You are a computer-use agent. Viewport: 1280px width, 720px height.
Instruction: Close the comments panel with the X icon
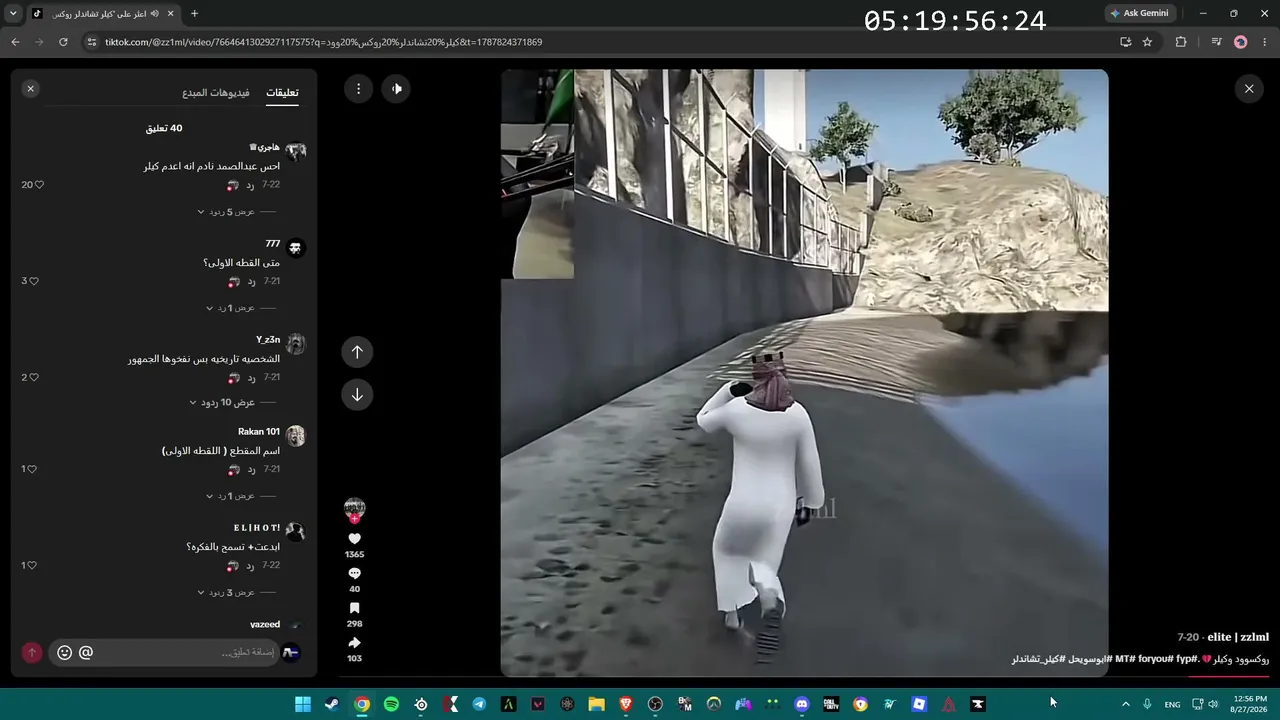[30, 89]
